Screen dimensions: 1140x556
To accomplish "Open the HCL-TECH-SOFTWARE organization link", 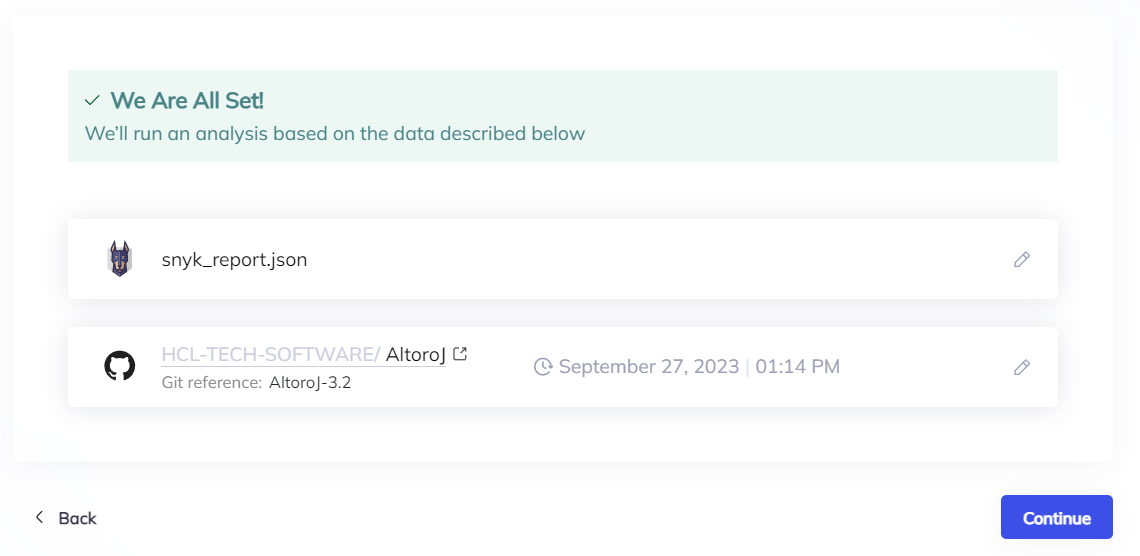I will click(270, 354).
